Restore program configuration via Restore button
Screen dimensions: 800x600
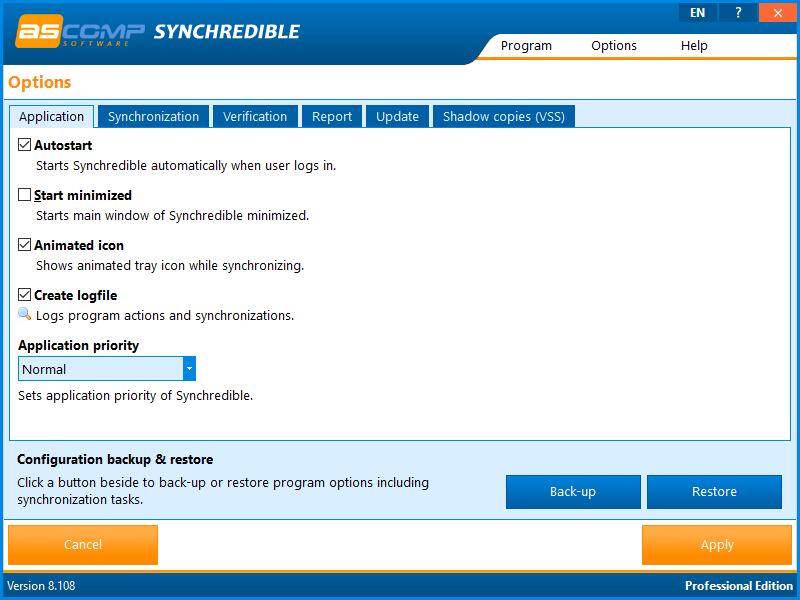(714, 492)
